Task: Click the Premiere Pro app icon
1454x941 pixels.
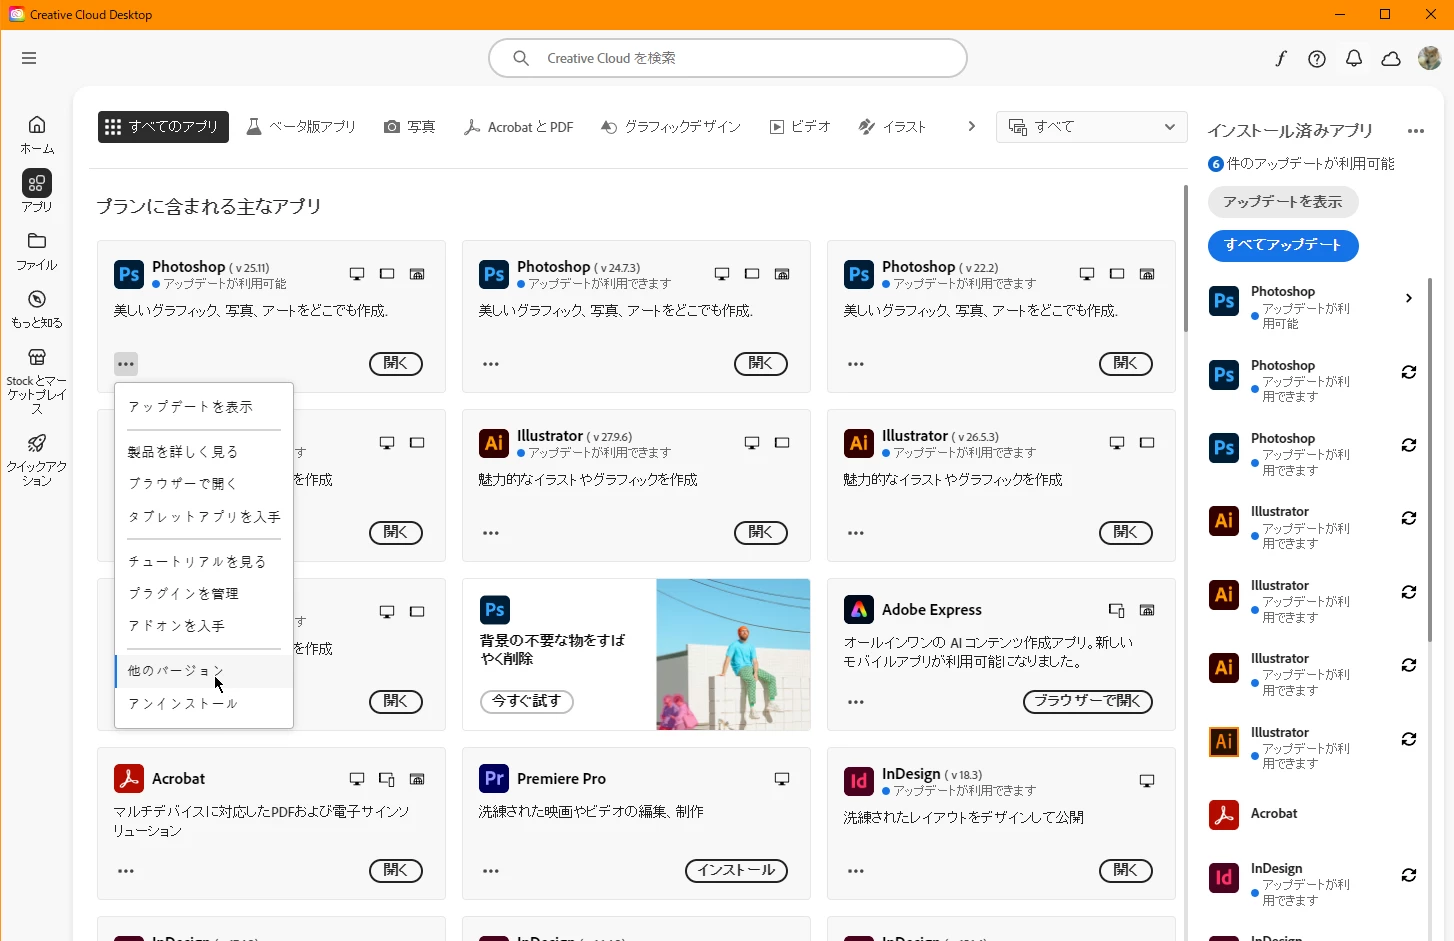Action: click(494, 778)
